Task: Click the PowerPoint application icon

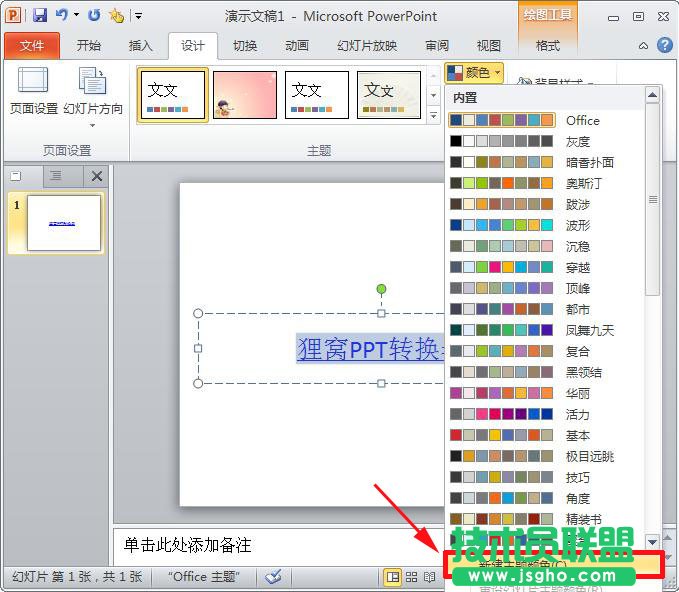Action: [x=13, y=16]
